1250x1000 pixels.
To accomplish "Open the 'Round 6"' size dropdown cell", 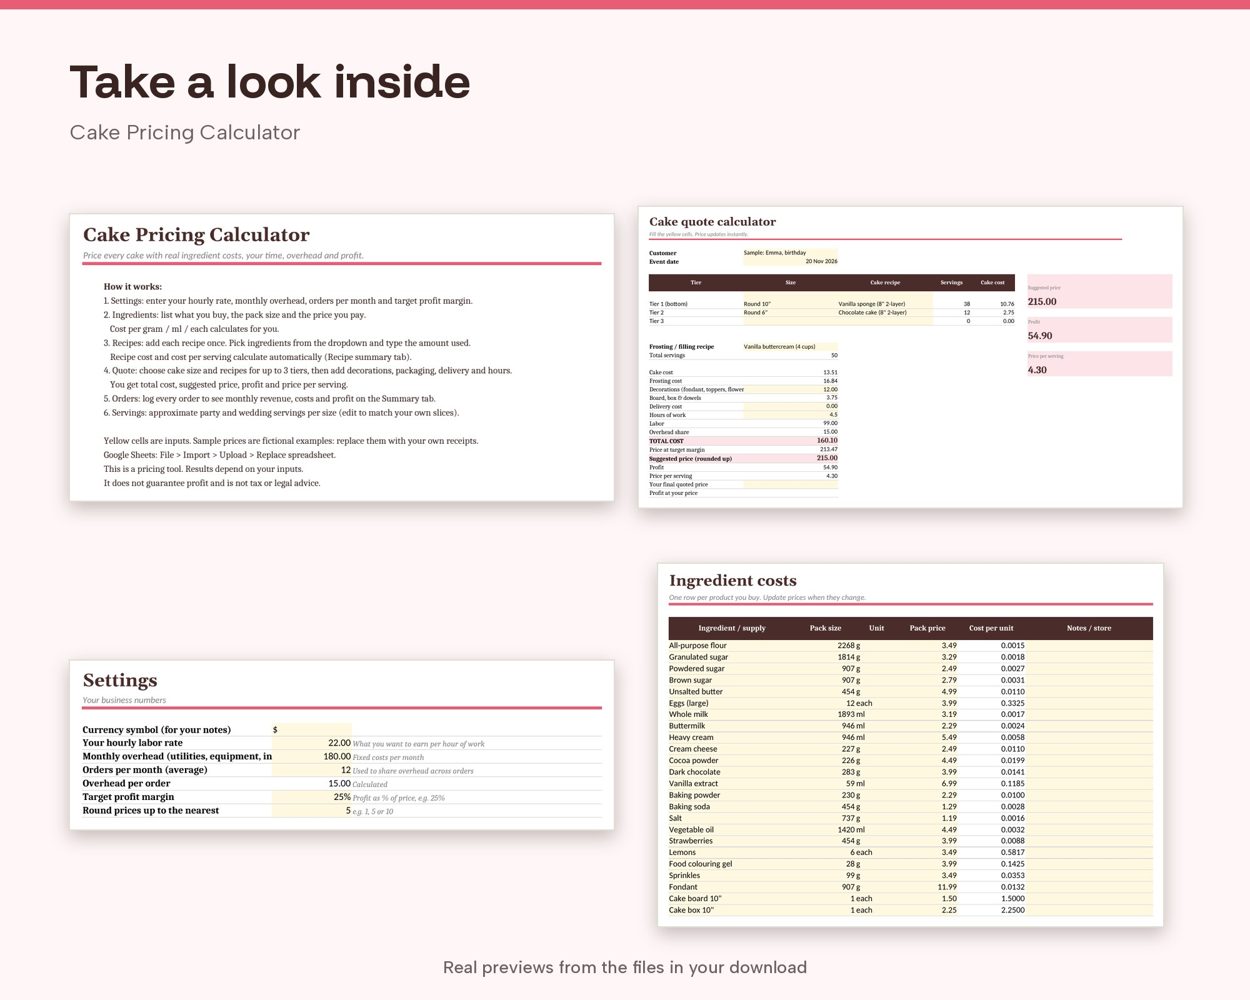I will [x=790, y=312].
